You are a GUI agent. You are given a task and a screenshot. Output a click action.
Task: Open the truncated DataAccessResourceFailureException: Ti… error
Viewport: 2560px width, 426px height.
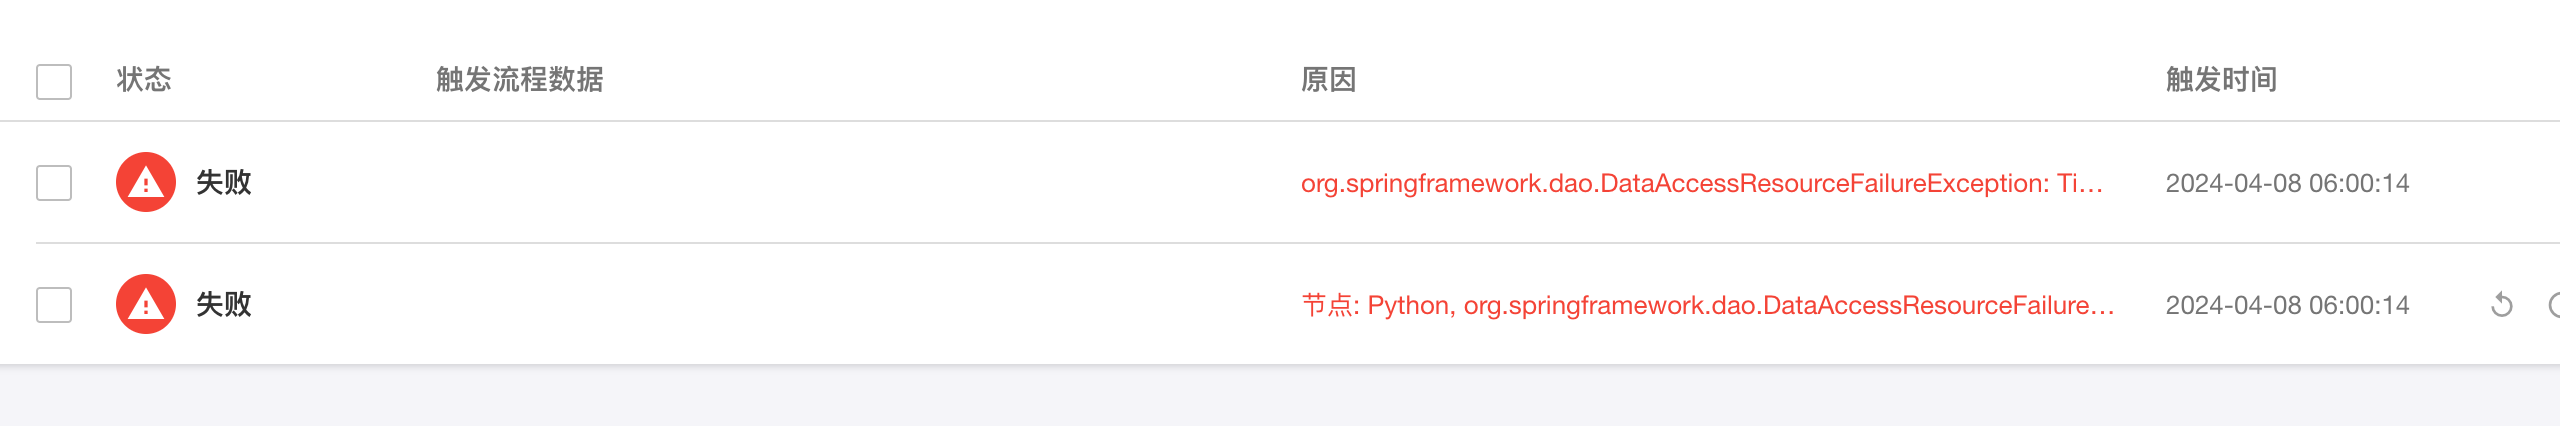(1701, 184)
